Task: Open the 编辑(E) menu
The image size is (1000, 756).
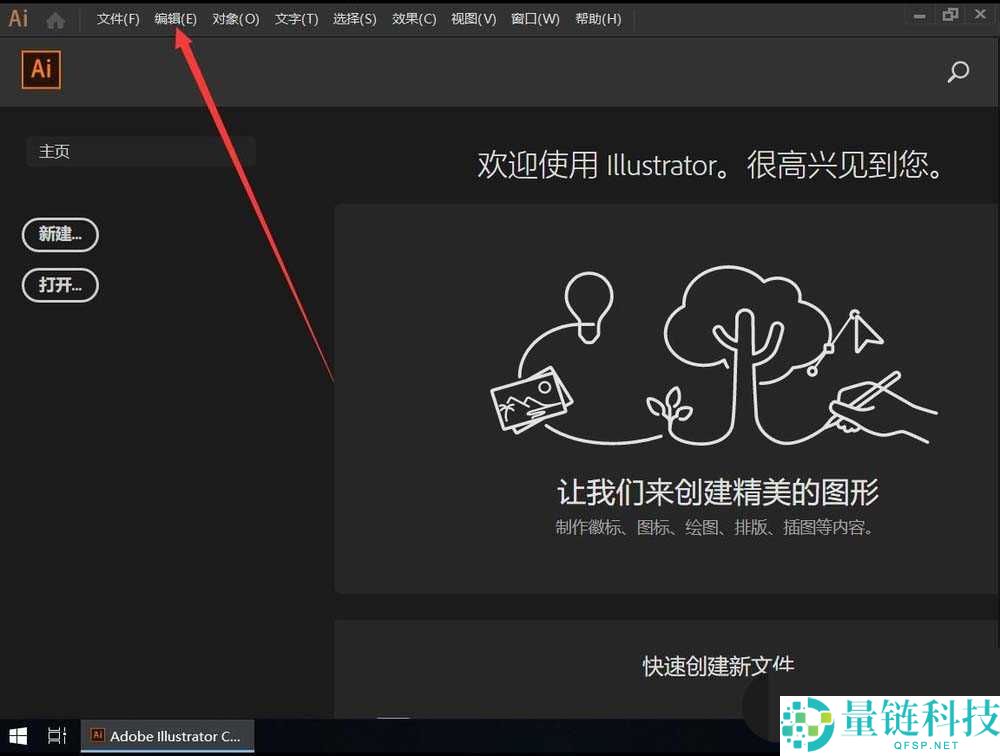Action: [x=176, y=19]
